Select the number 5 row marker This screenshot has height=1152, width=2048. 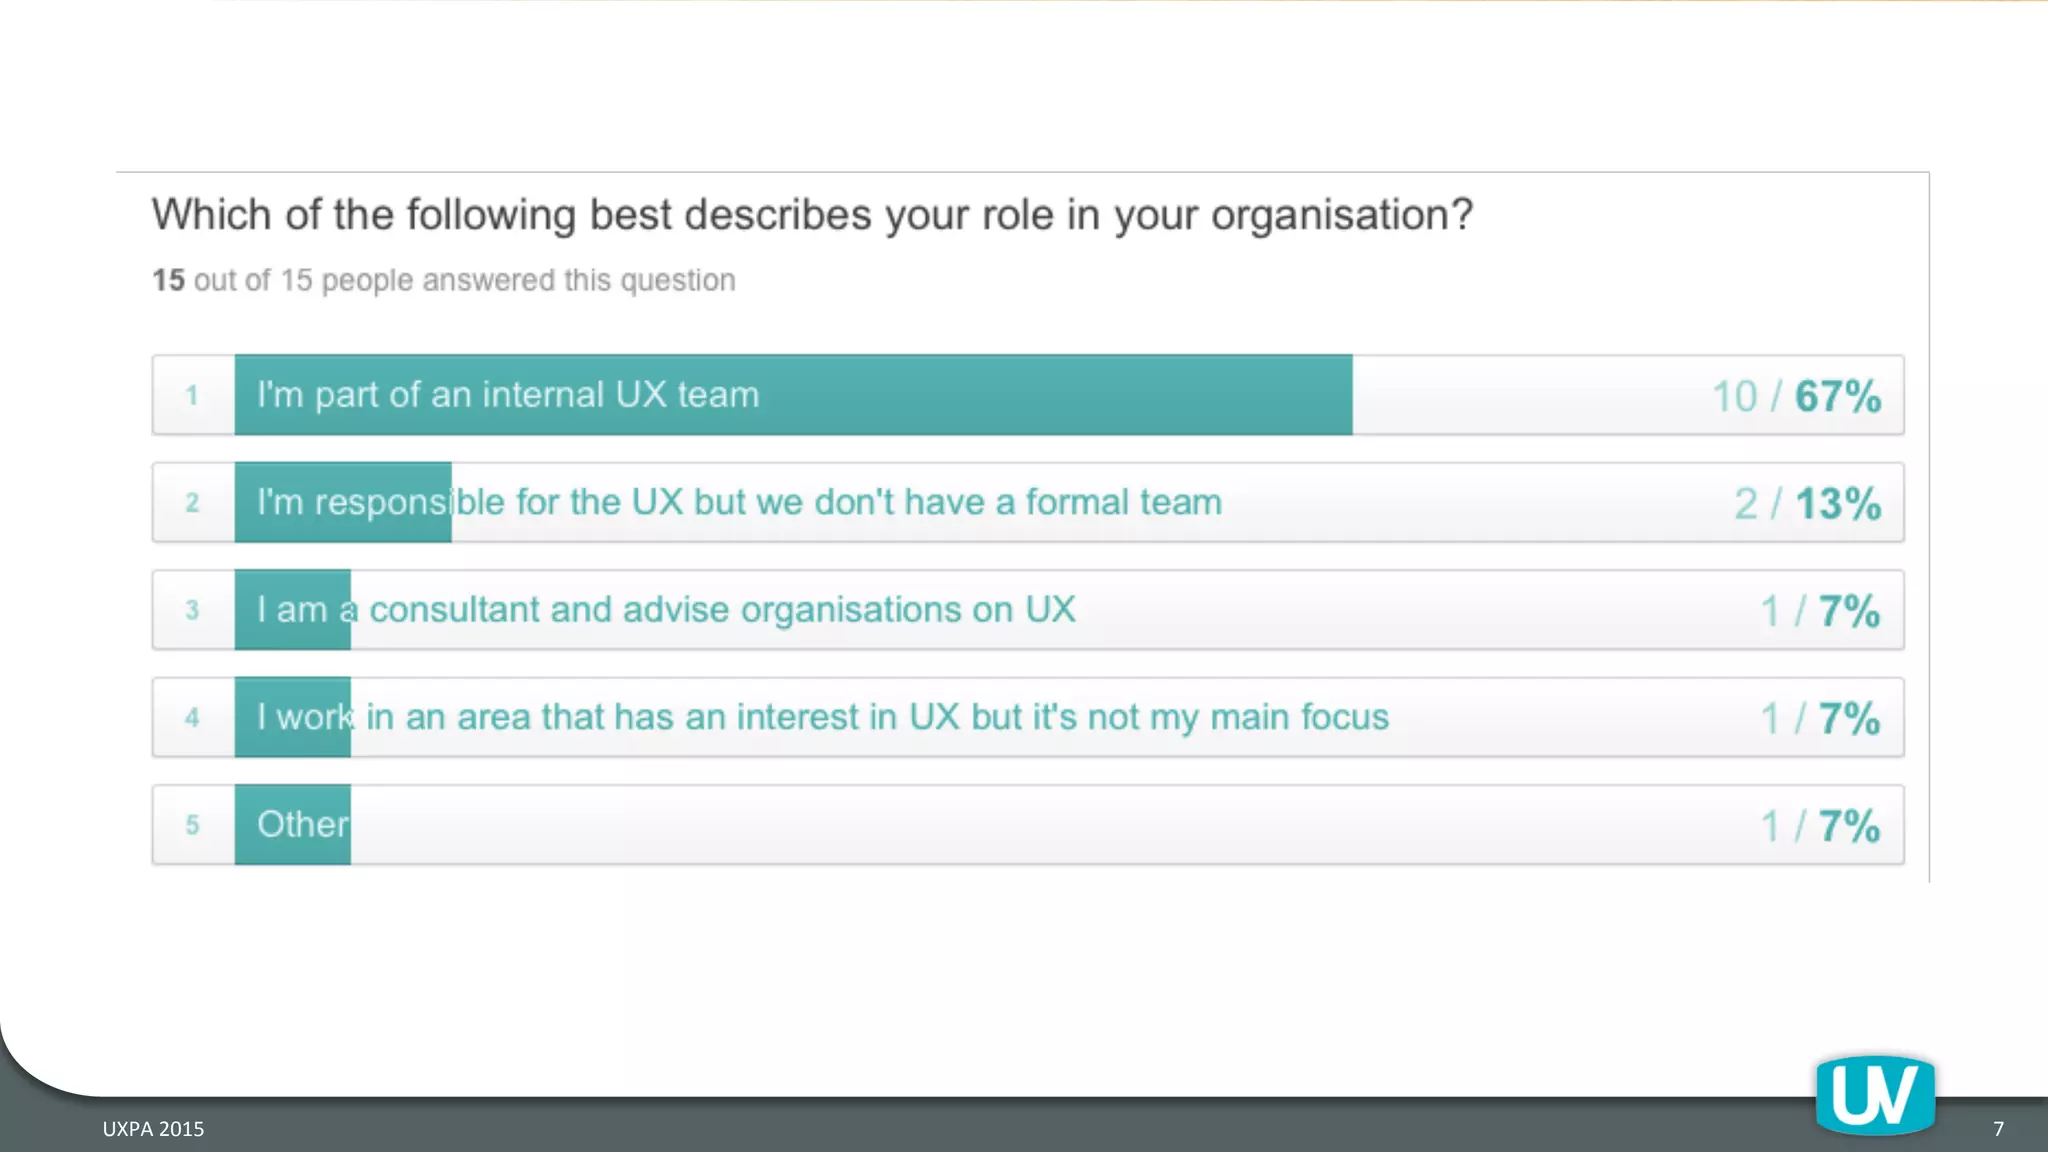[192, 825]
